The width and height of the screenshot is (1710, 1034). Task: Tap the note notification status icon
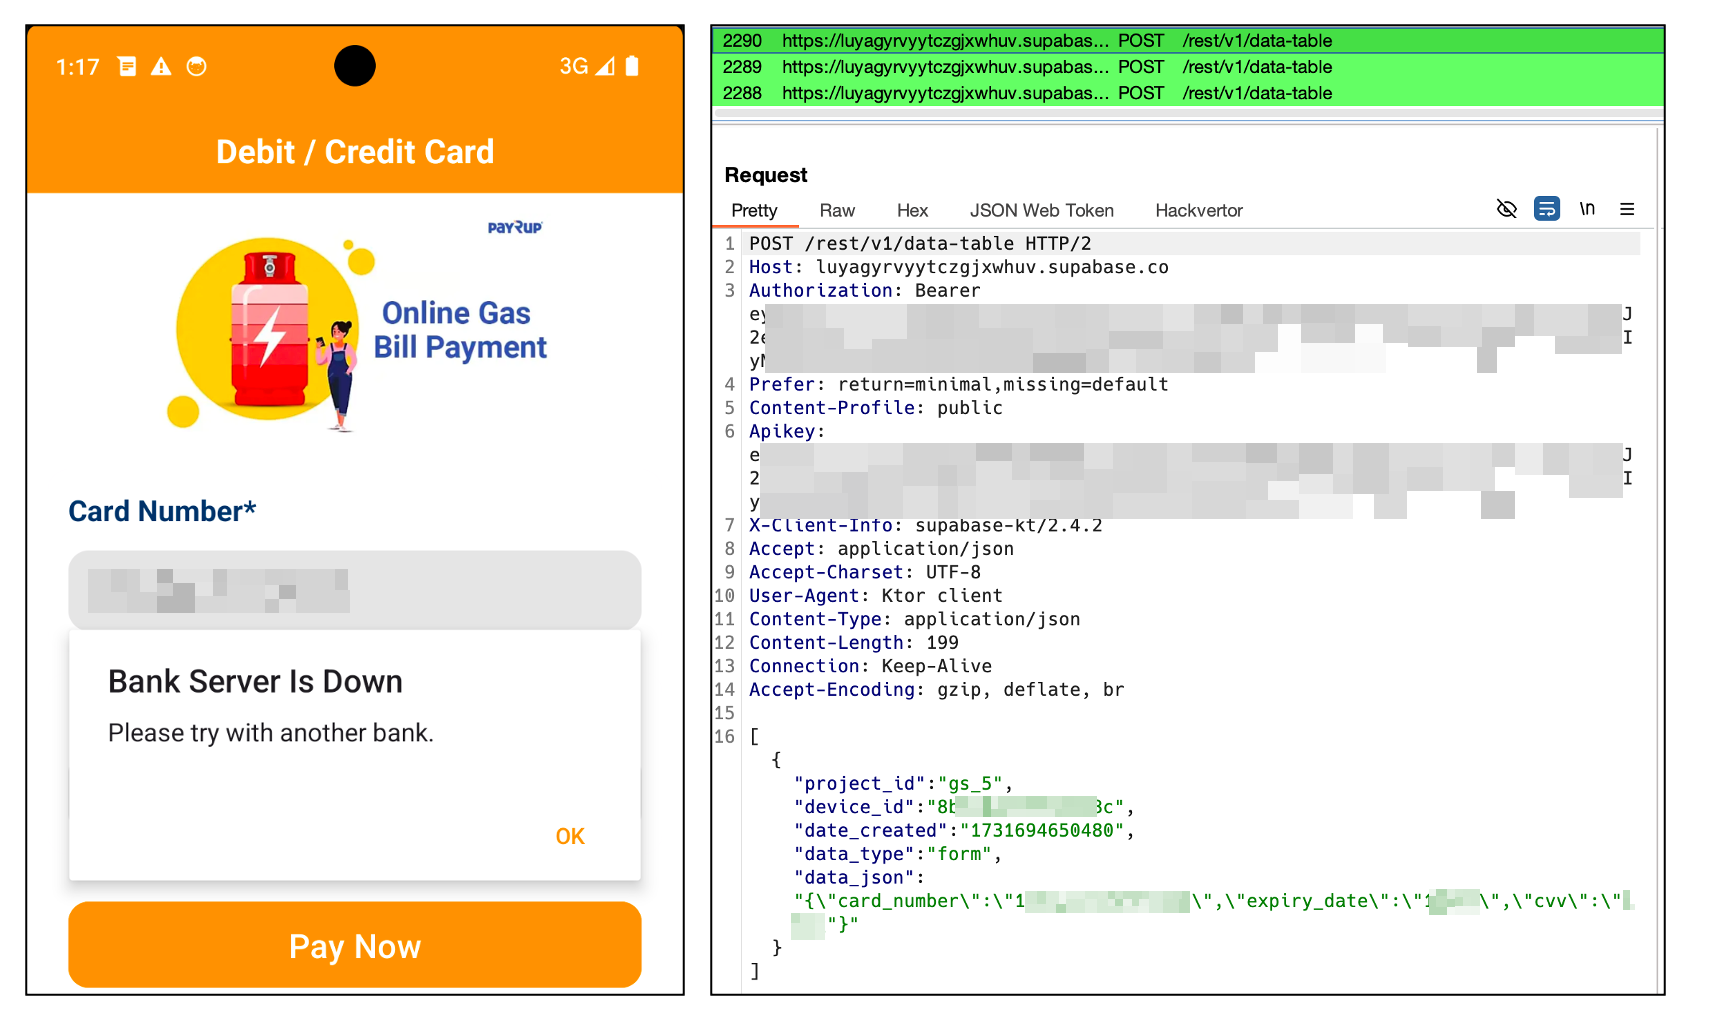(x=127, y=67)
